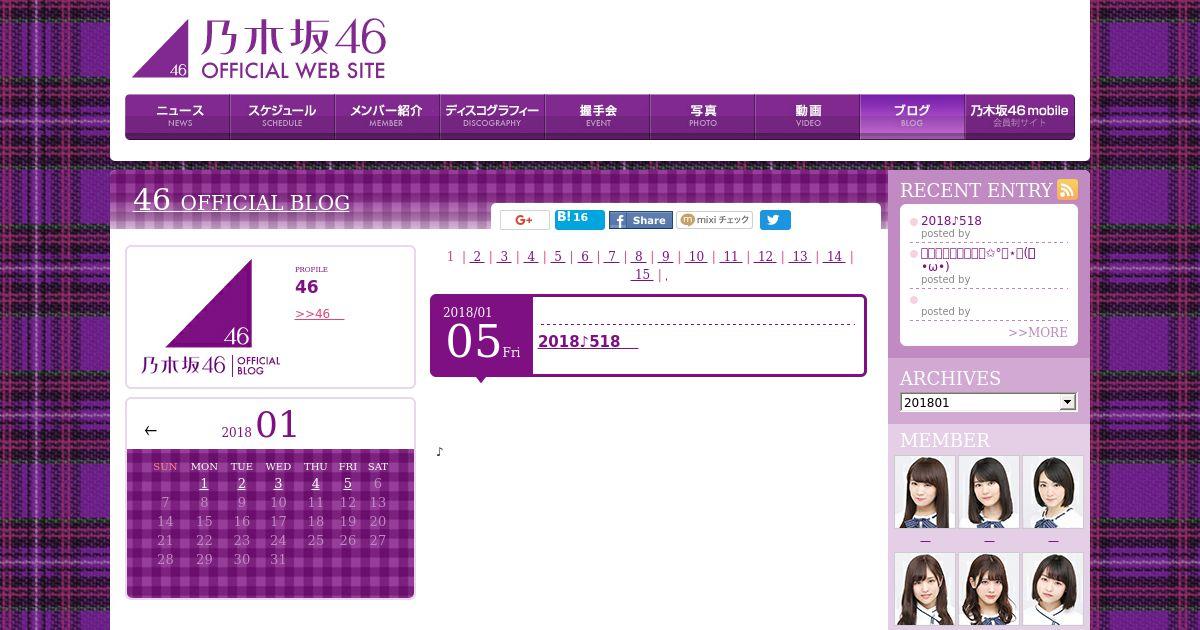Open the Discography navigation tab
This screenshot has height=630, width=1200.
click(492, 116)
